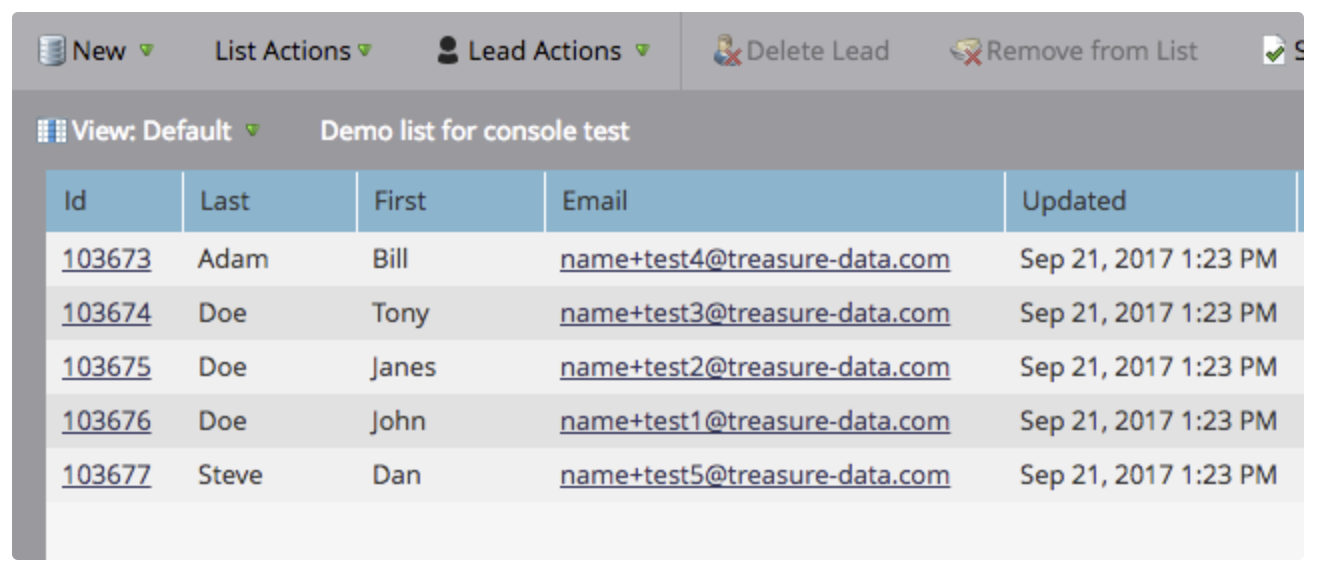Click email name+test5@treasure-data.com
The image size is (1318, 584).
[754, 475]
